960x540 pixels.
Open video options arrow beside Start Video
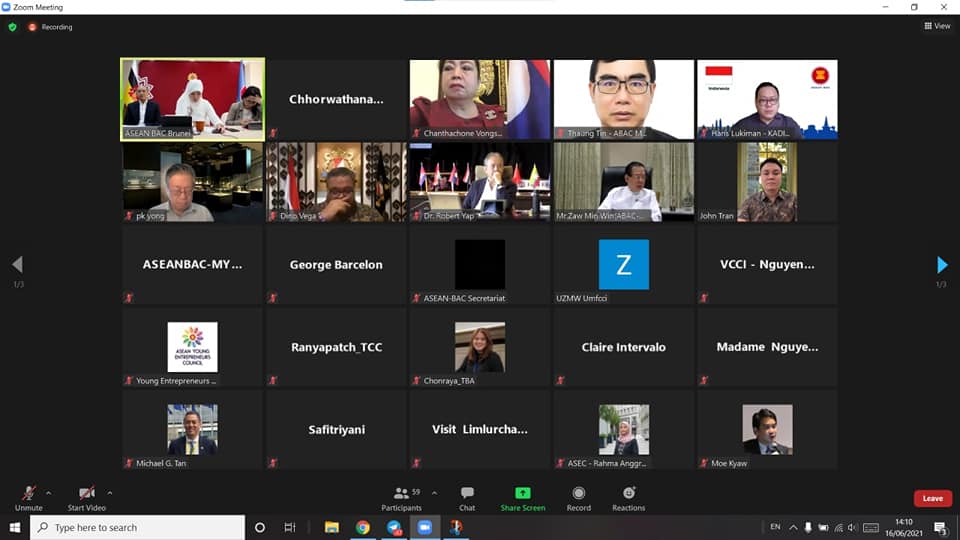coord(110,492)
